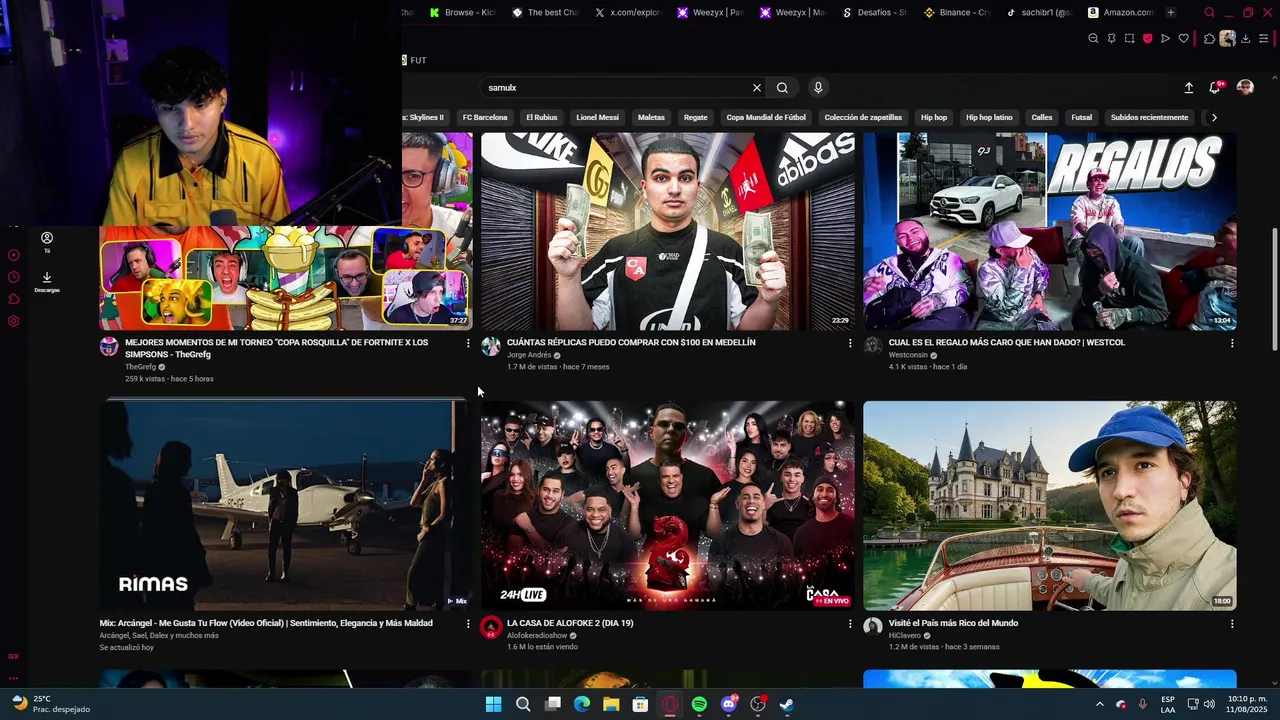Open the options menu for the TheGrefg video
1280x720 pixels.
point(468,343)
